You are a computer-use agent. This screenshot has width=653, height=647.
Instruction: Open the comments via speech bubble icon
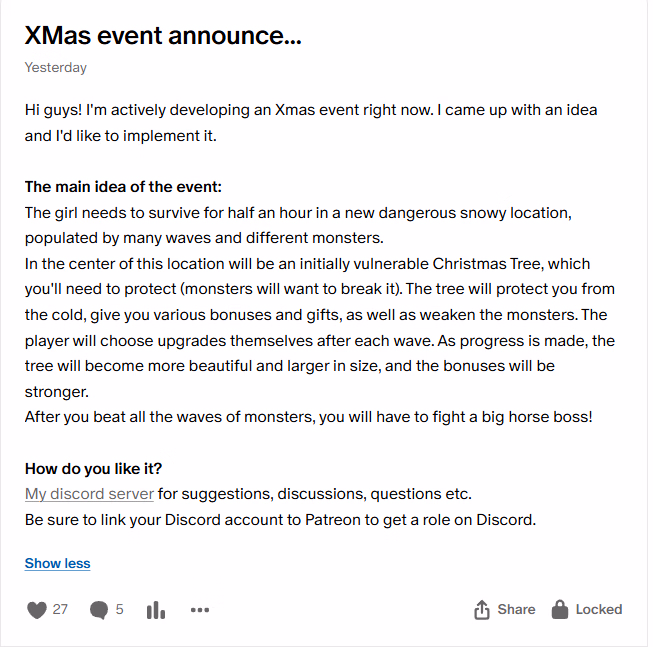[99, 610]
